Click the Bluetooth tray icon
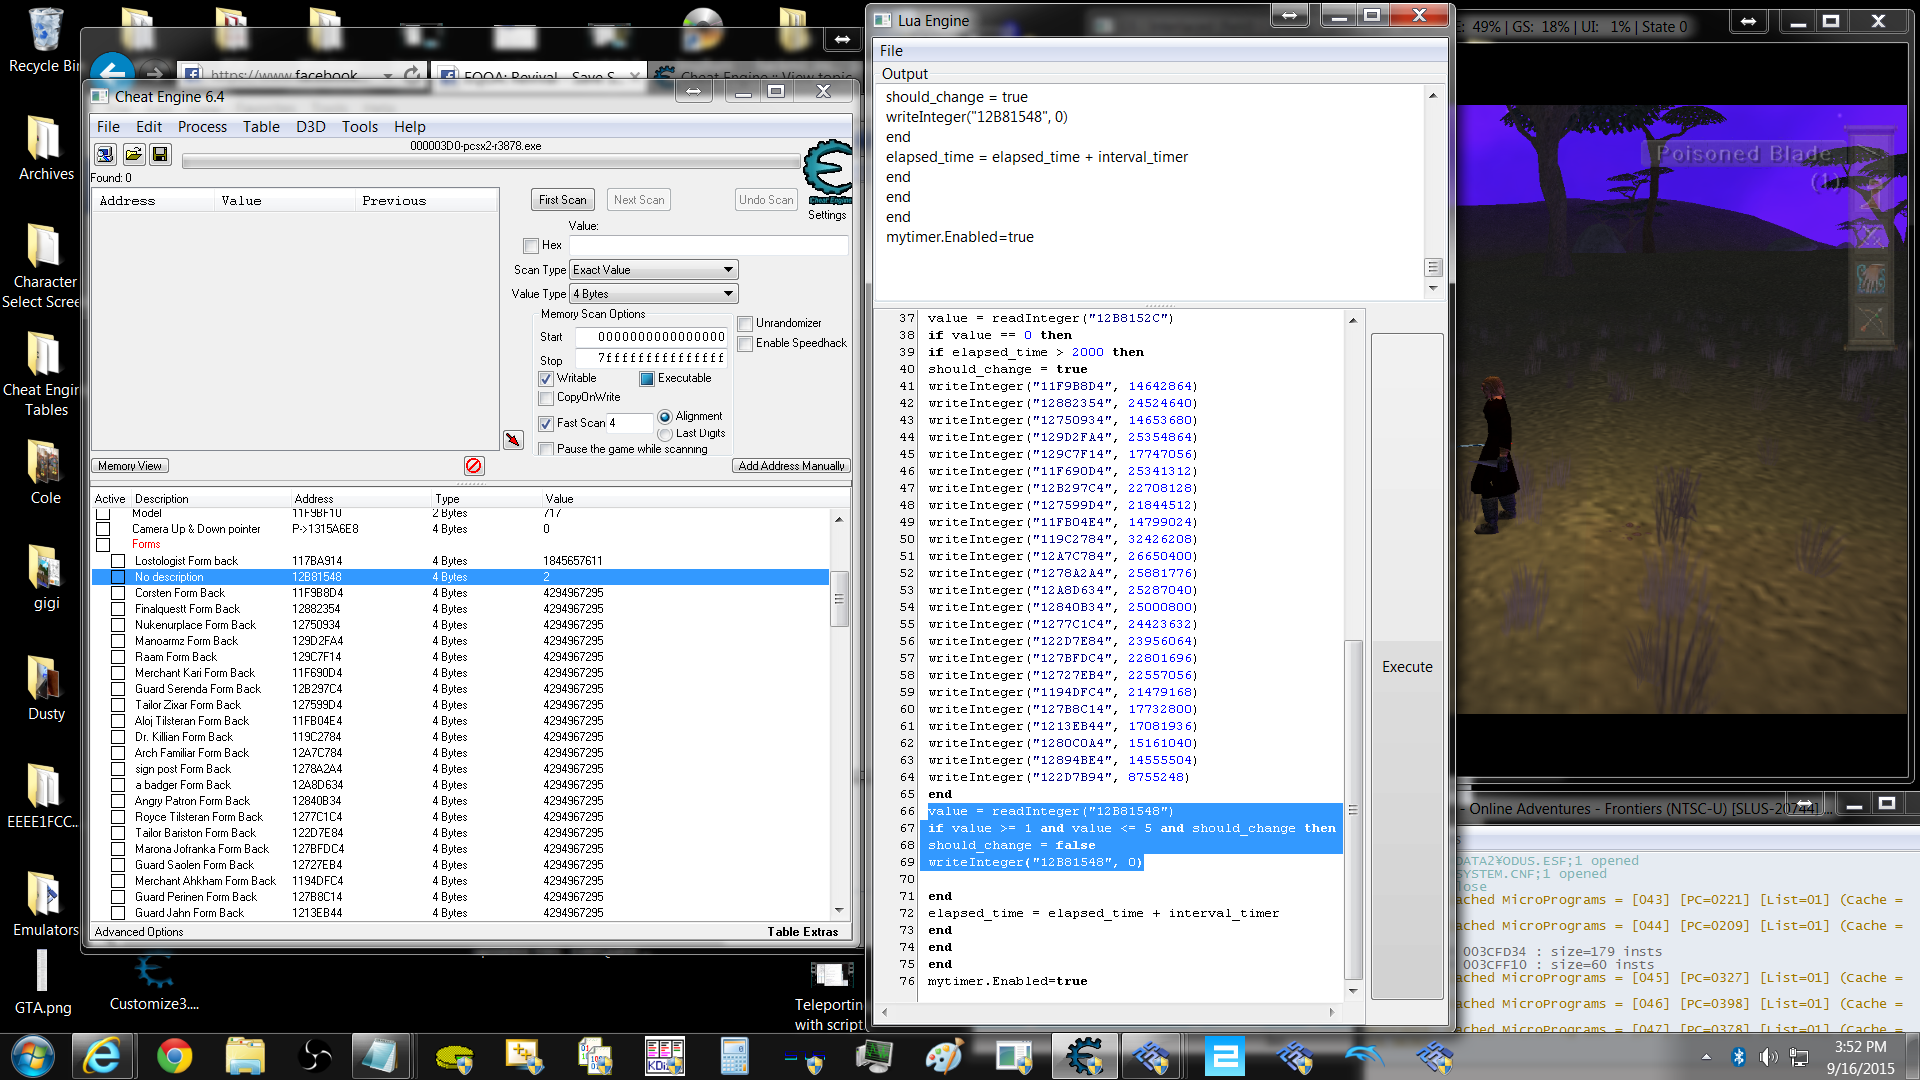This screenshot has height=1080, width=1920. pos(1738,1057)
